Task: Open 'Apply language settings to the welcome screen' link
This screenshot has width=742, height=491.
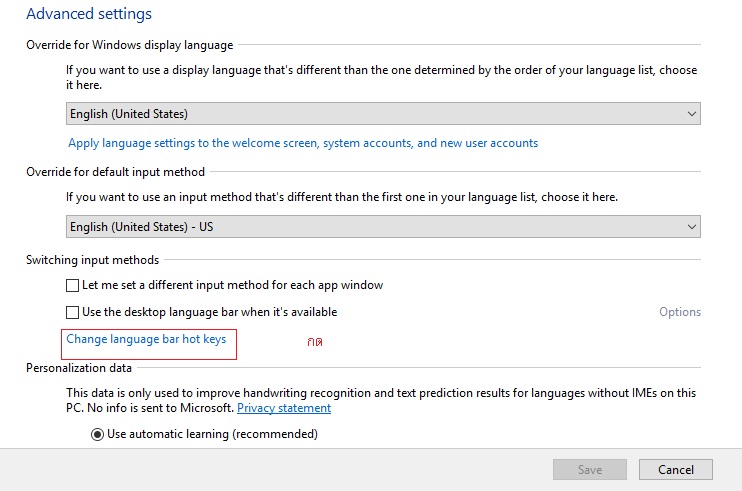Action: click(x=303, y=143)
